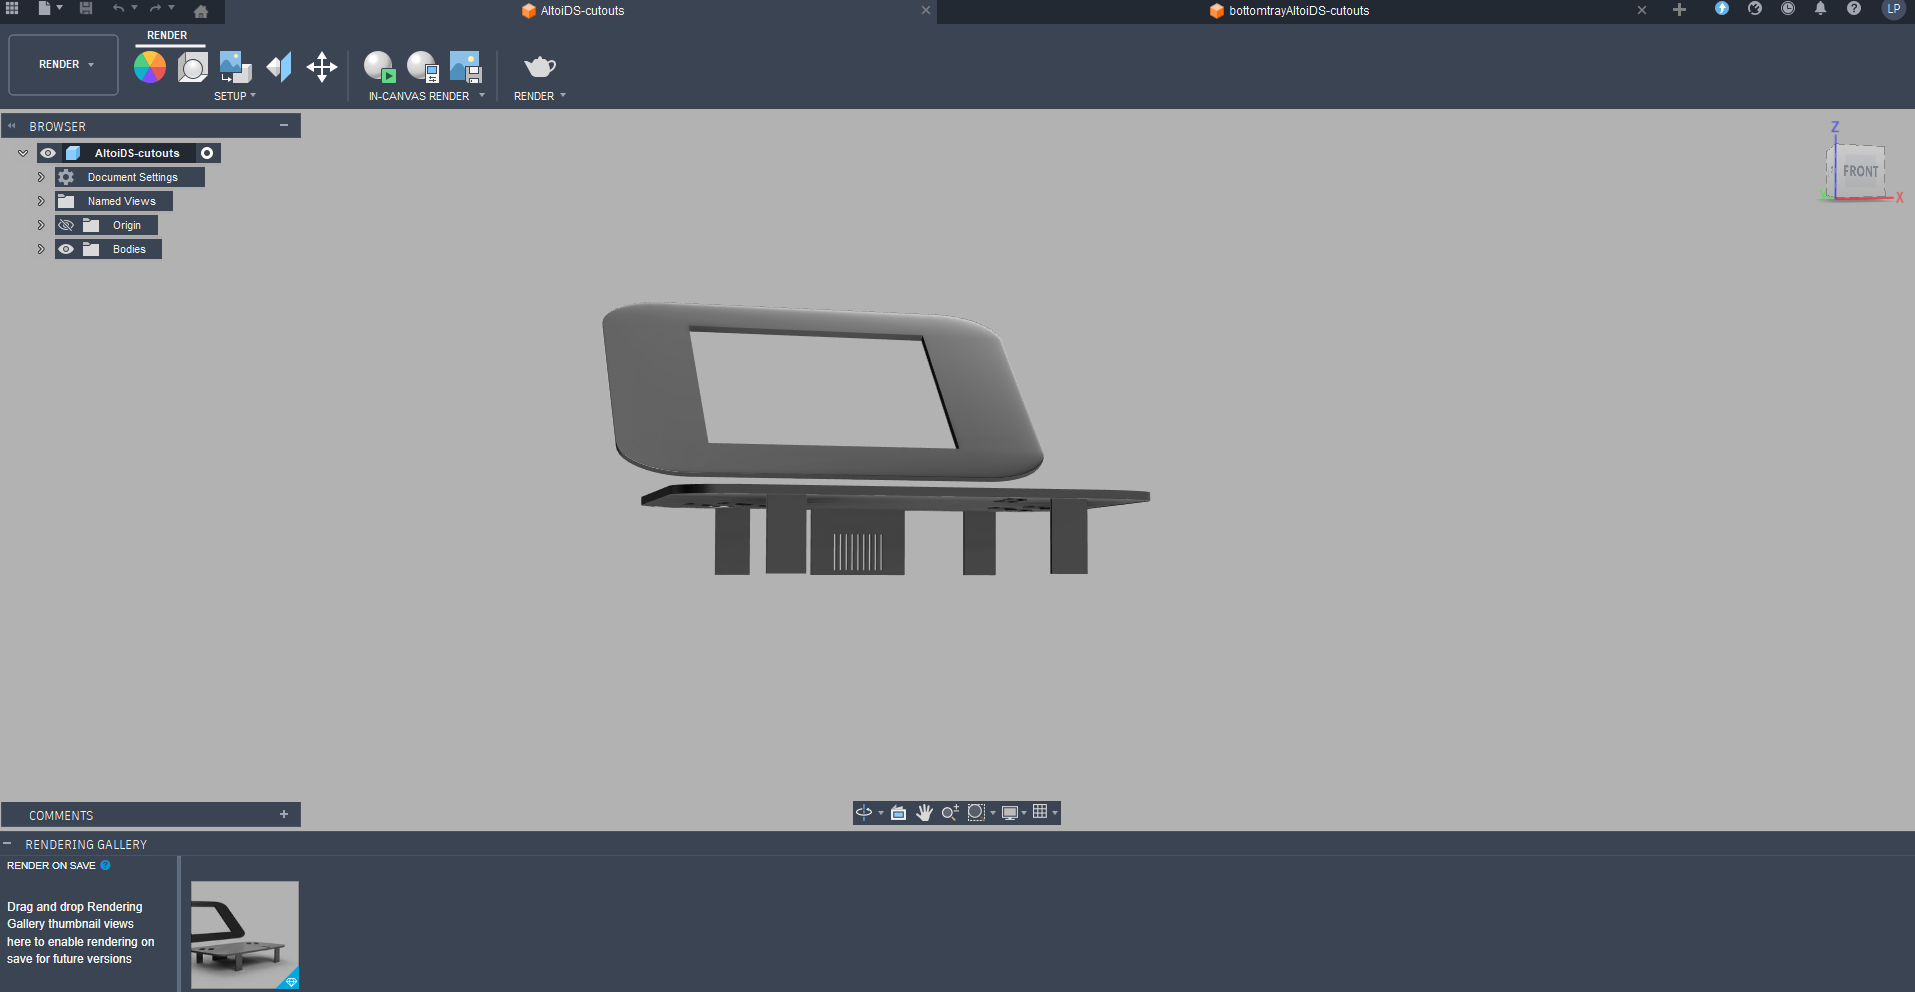The width and height of the screenshot is (1915, 992).
Task: Click the Capture Image icon
Action: 466,67
